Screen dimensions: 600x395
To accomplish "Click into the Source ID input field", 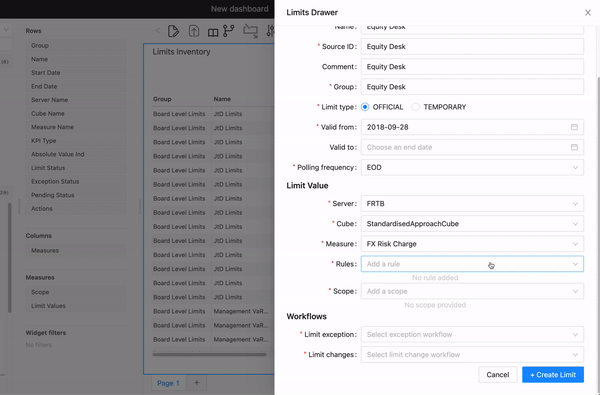I will point(472,46).
